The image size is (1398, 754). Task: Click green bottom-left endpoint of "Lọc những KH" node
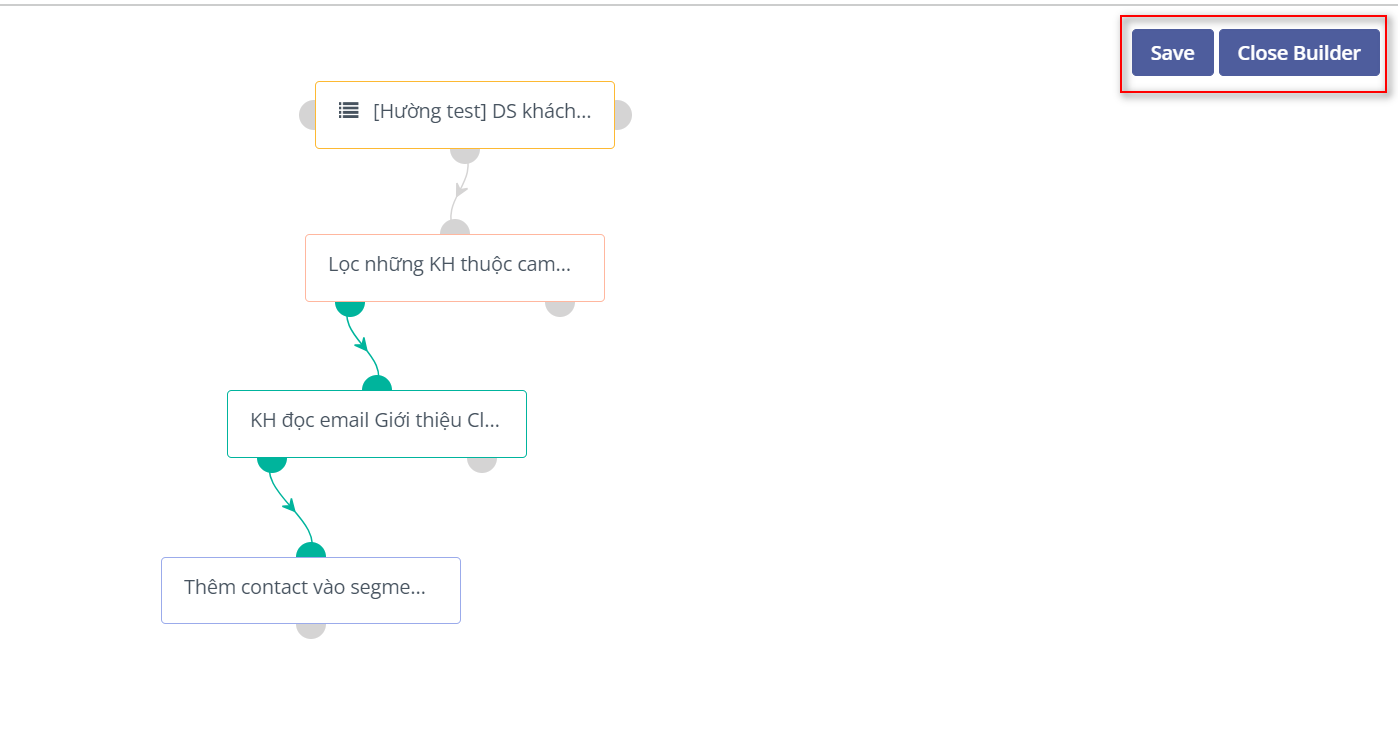(x=349, y=306)
